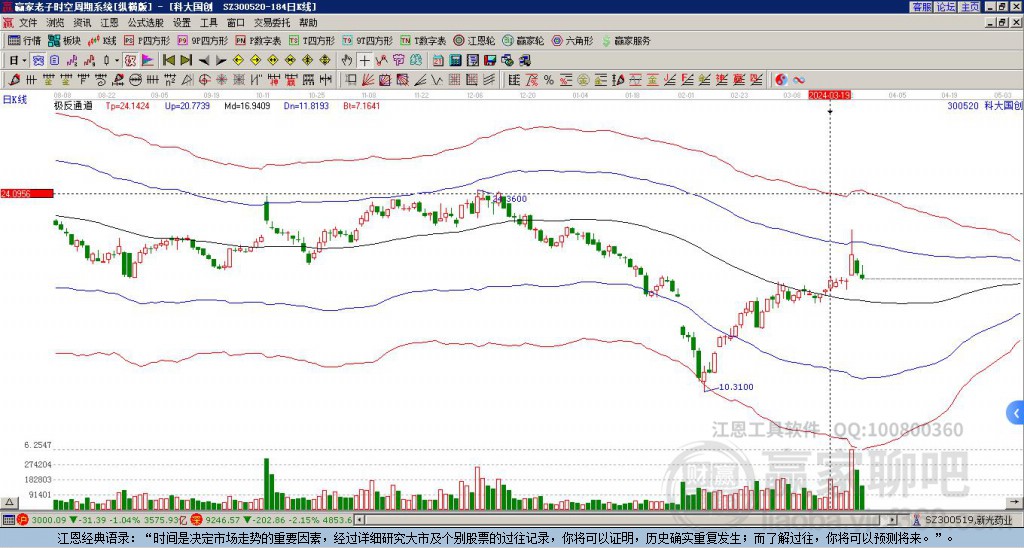This screenshot has height=548, width=1024.
Task: Open the 公式选股 menu
Action: [x=146, y=23]
